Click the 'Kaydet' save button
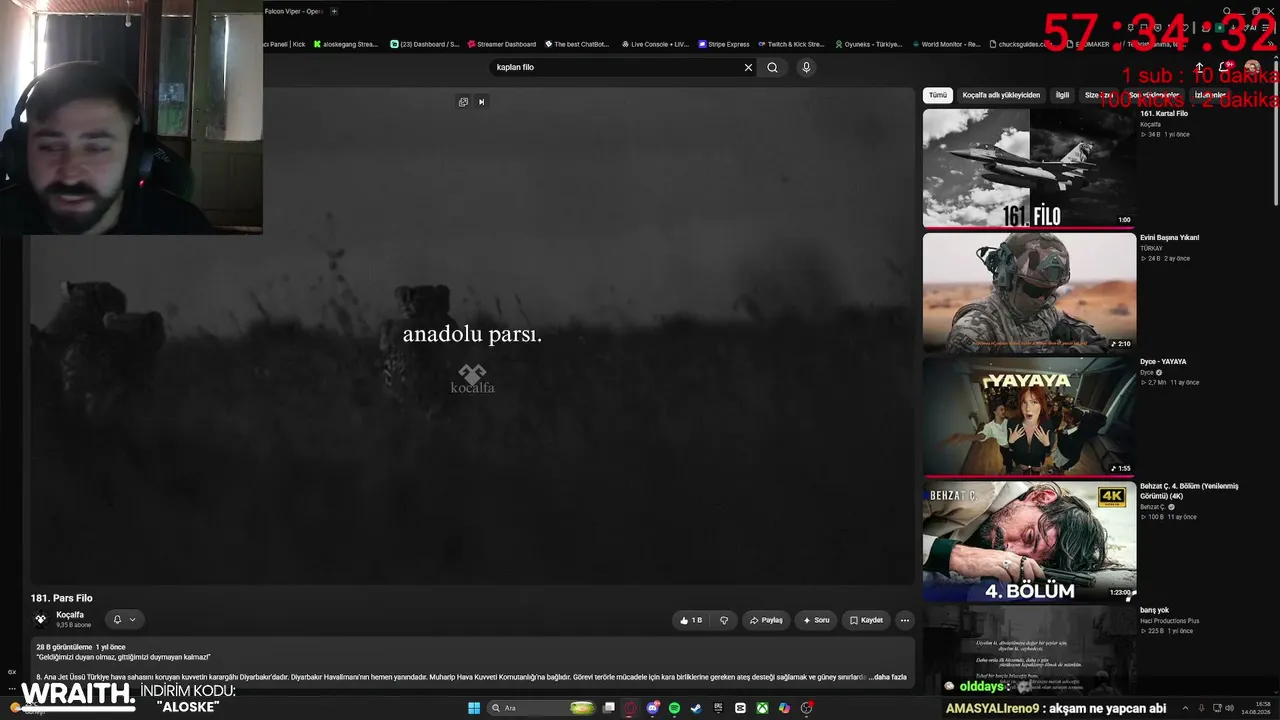The image size is (1280, 720). coord(866,620)
